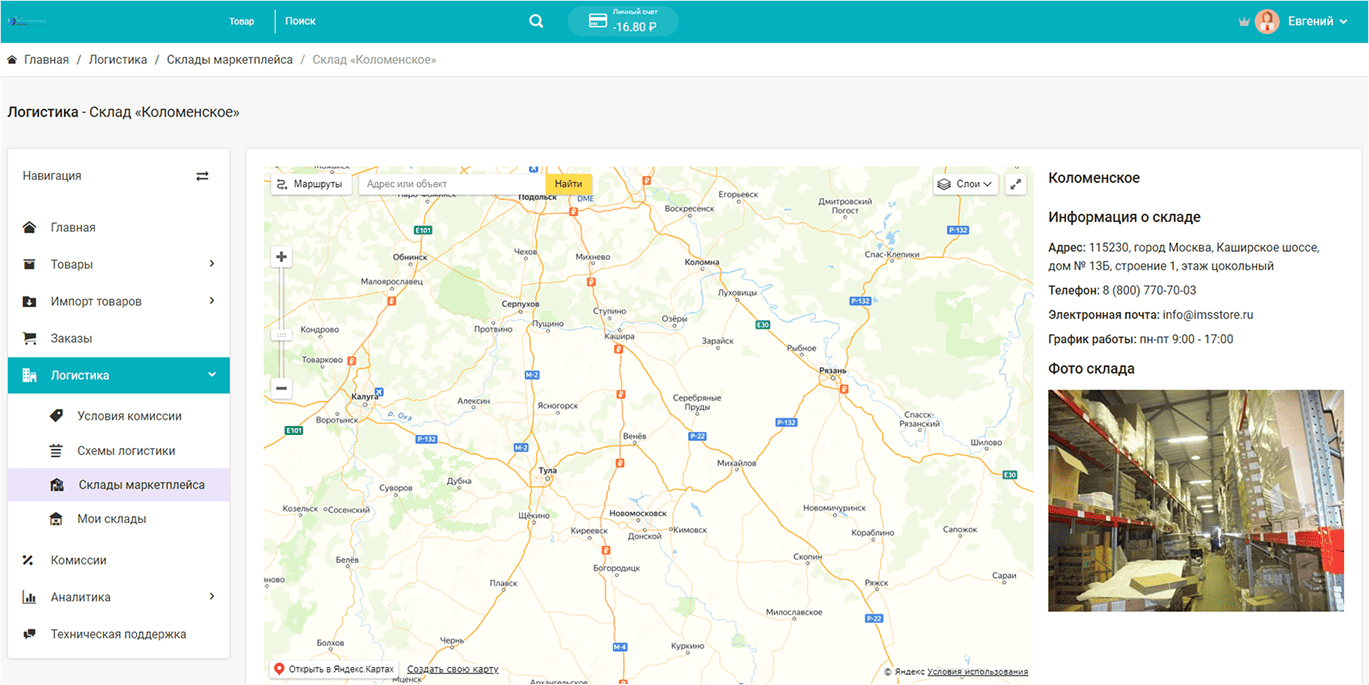Screen dimensions: 1369x685
Task: Open the Слои layers dropdown on the map
Action: pyautogui.click(x=965, y=184)
